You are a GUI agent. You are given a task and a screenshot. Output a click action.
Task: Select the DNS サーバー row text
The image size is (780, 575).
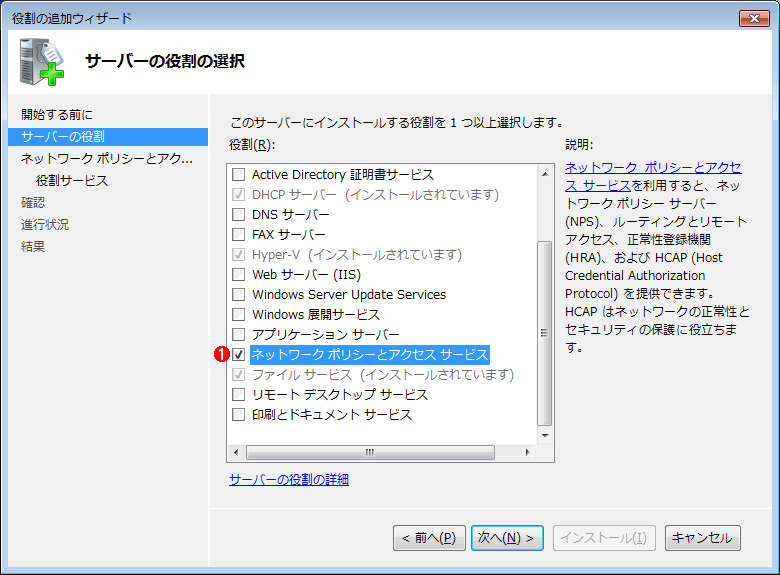291,214
